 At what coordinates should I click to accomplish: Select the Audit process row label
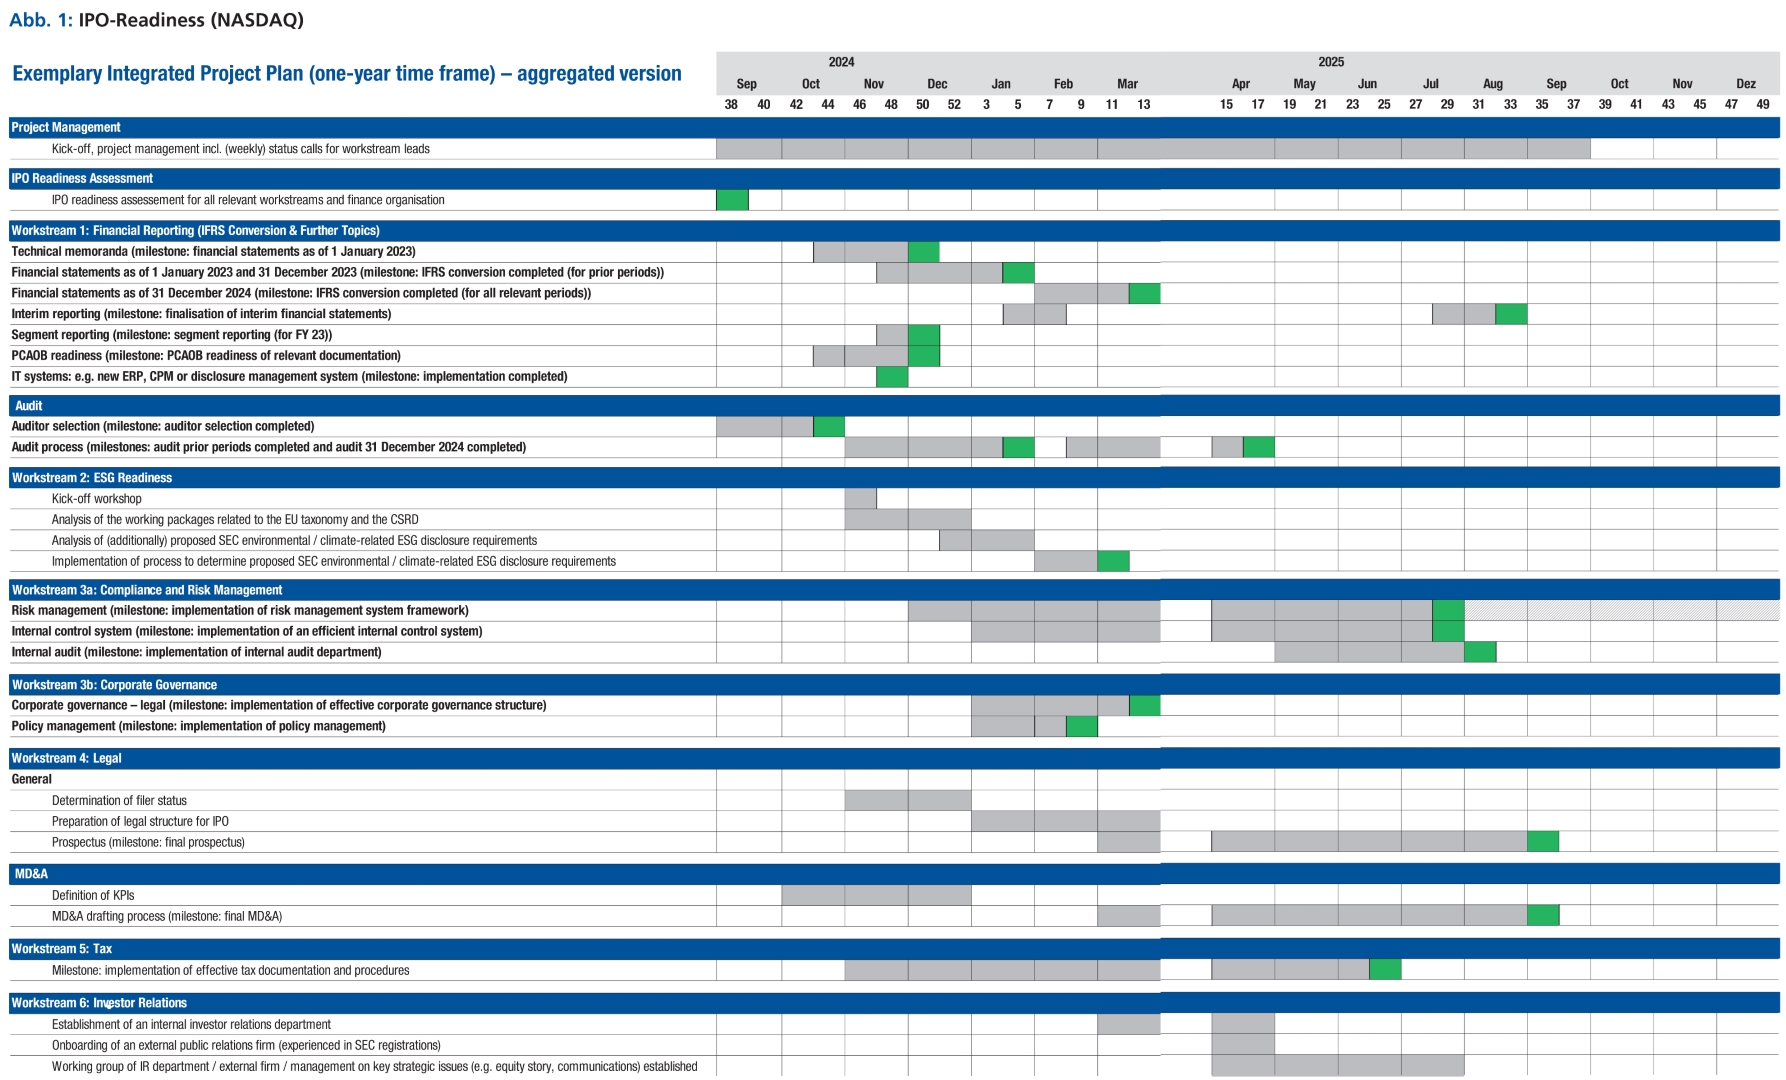tap(268, 447)
